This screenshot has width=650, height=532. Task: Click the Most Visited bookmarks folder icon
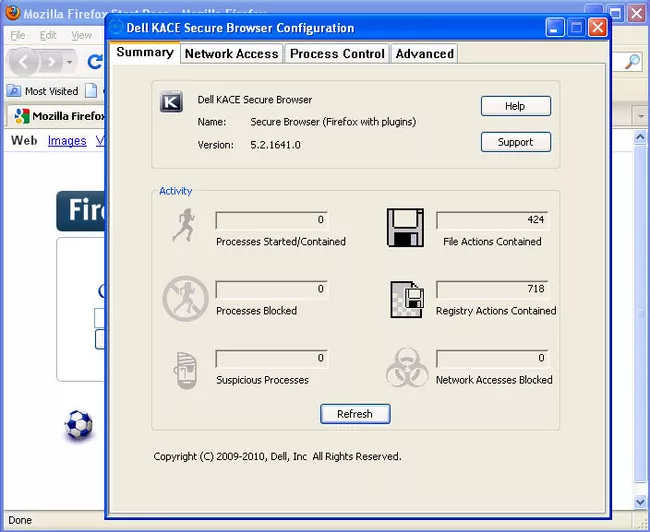(x=14, y=91)
